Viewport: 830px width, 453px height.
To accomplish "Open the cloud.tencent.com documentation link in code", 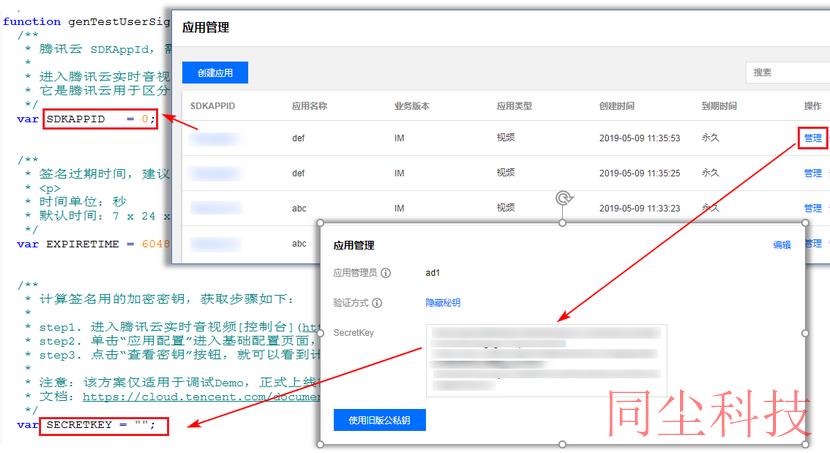I will coord(201,396).
